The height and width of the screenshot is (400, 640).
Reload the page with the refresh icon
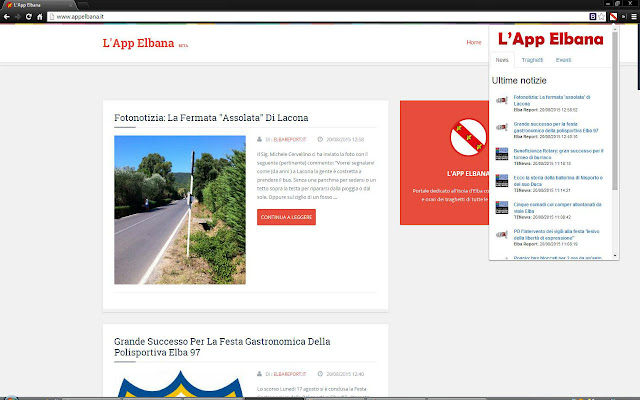tap(29, 17)
